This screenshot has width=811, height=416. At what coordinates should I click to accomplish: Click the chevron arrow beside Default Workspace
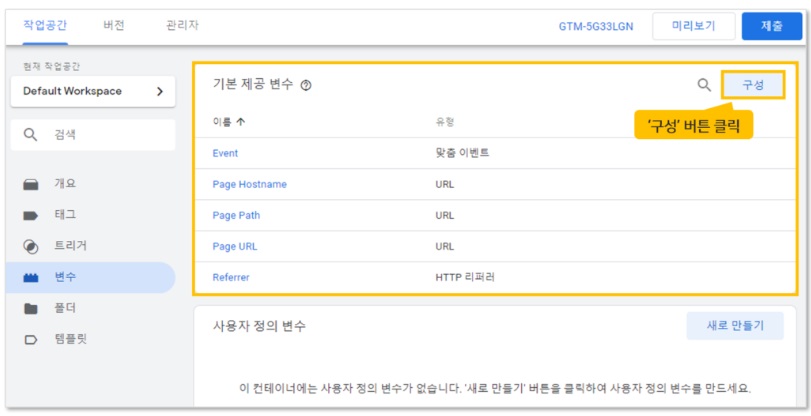pyautogui.click(x=160, y=92)
